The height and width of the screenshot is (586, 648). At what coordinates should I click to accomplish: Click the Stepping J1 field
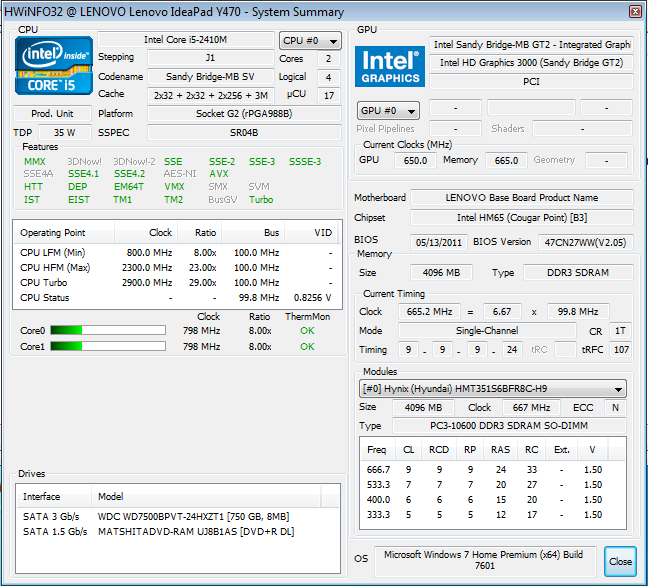pos(210,57)
